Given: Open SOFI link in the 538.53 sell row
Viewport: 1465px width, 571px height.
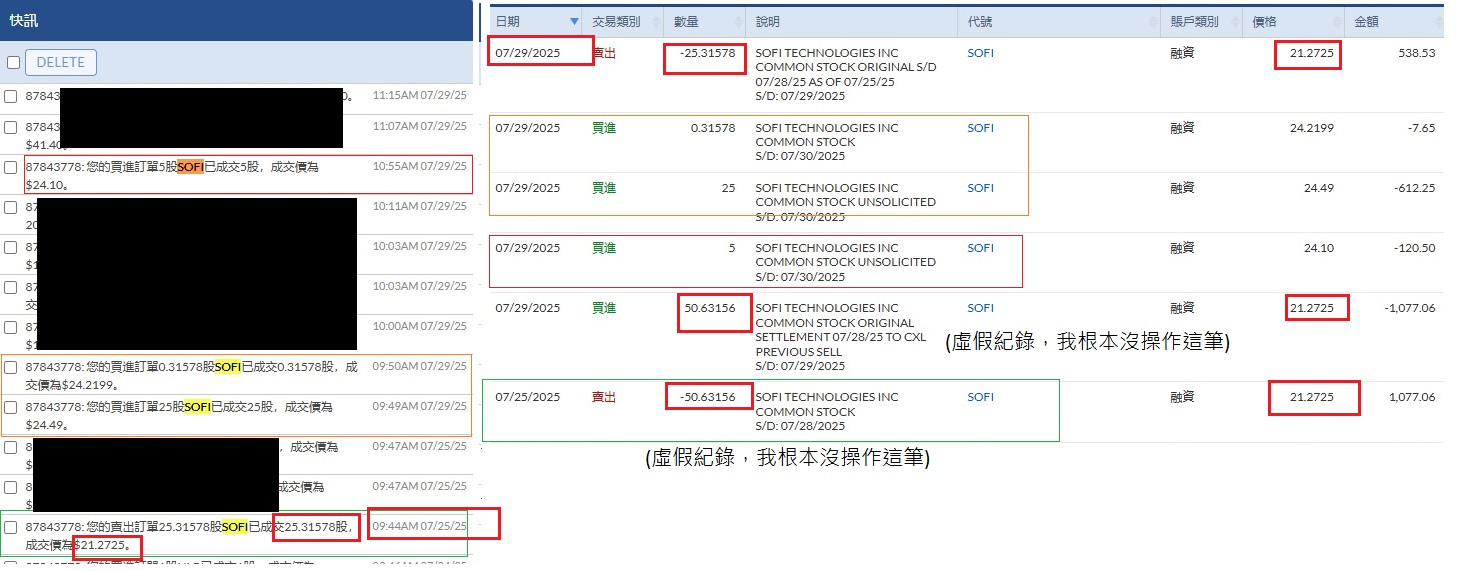Looking at the screenshot, I should (x=980, y=53).
